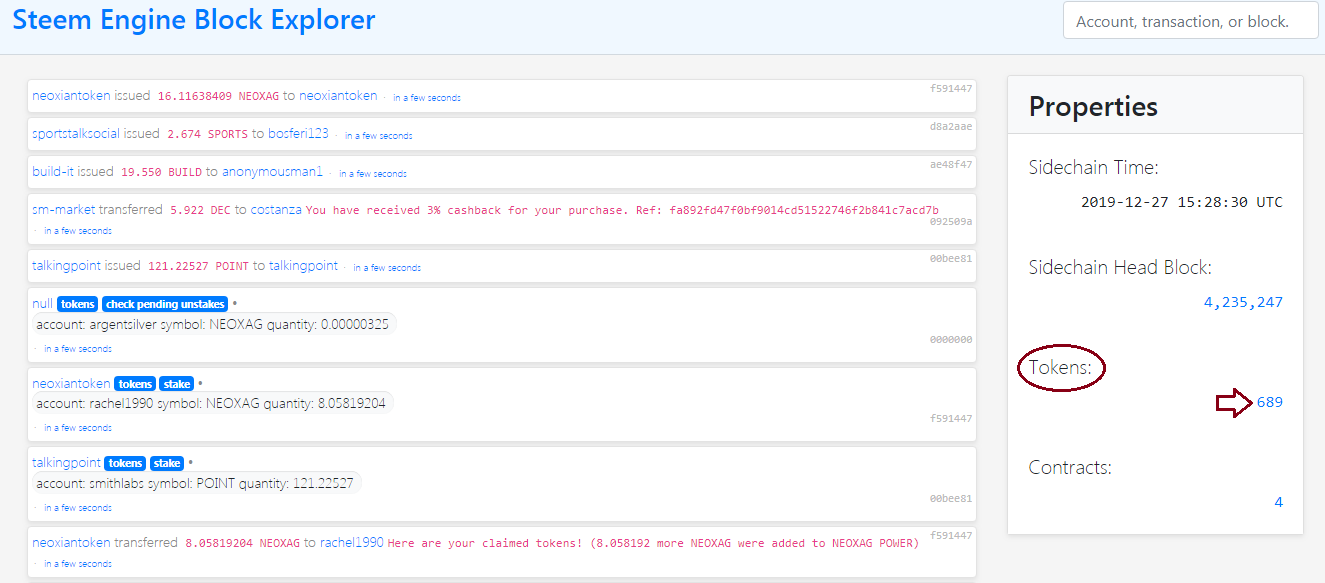Image resolution: width=1325 pixels, height=583 pixels.
Task: Open sidechain head block 4,235,247
Action: [x=1242, y=302]
